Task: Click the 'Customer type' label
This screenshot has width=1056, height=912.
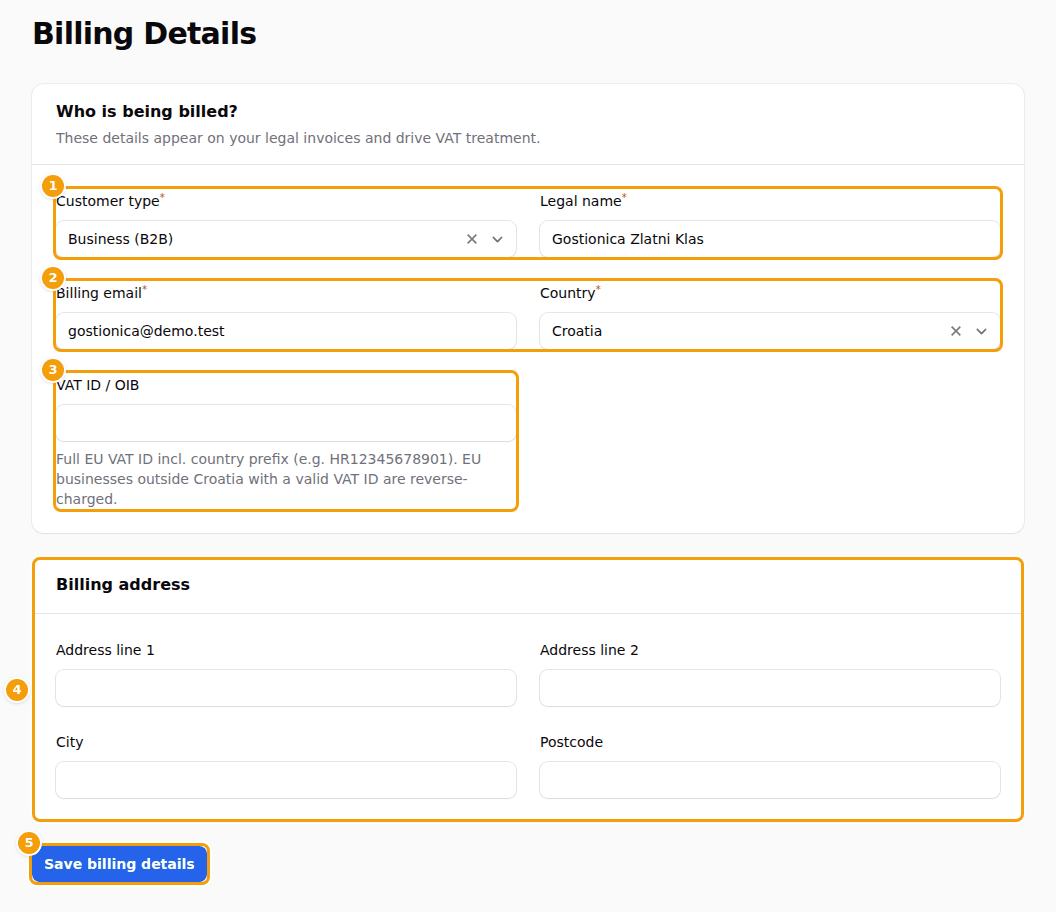Action: [x=108, y=201]
